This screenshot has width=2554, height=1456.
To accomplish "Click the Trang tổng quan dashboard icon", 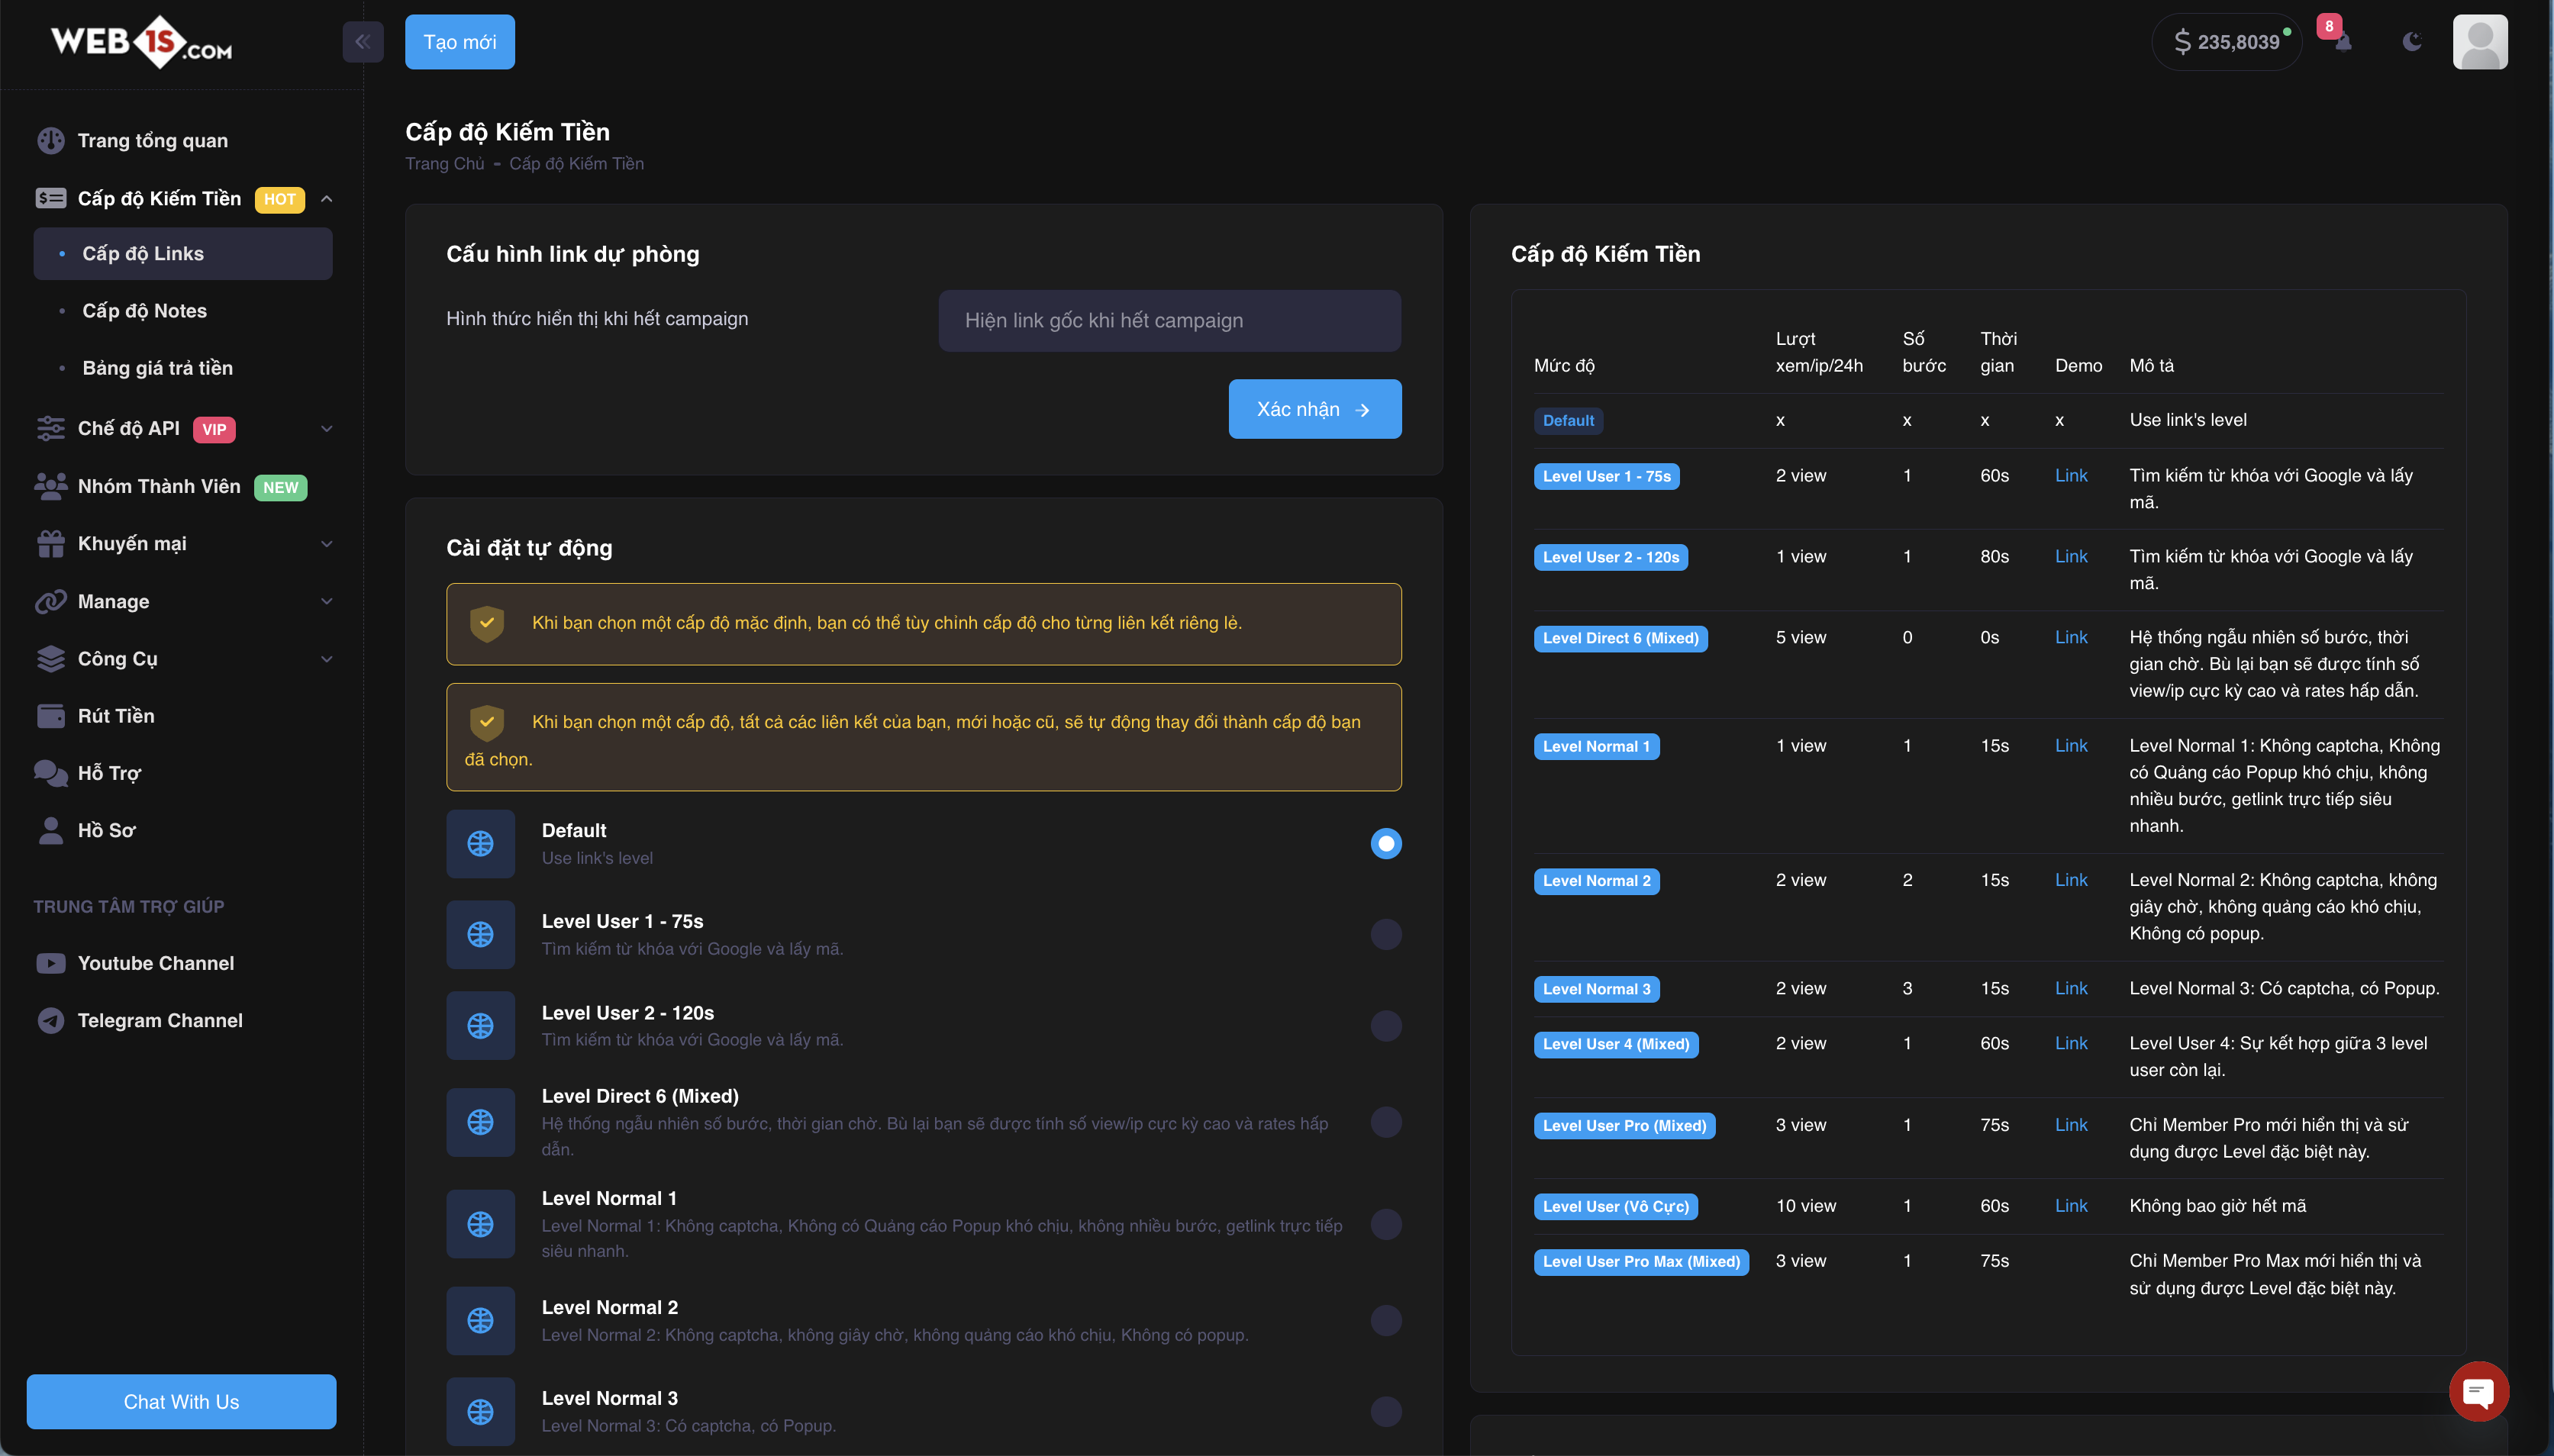I will pos(51,141).
